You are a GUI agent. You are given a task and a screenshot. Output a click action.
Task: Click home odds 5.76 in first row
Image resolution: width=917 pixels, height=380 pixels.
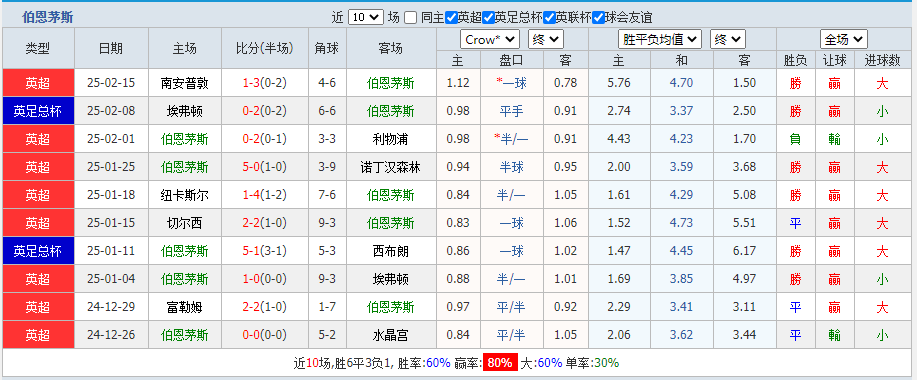pos(619,83)
